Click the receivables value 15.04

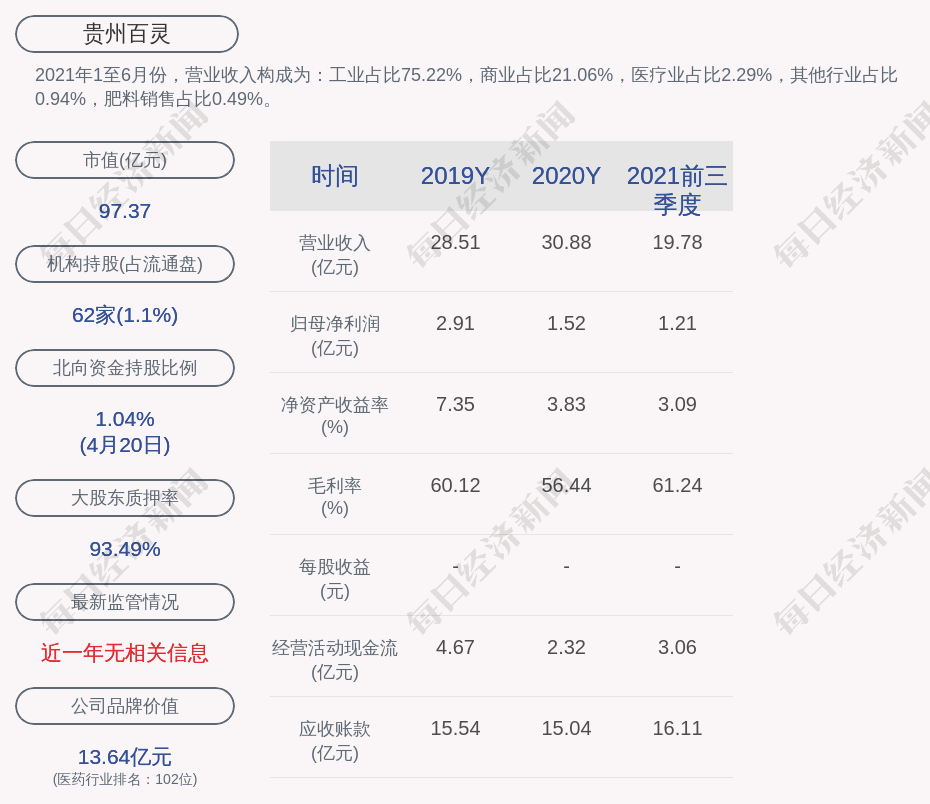566,728
